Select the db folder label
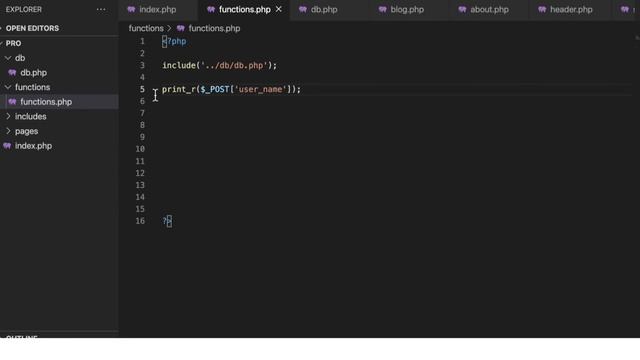 (20, 58)
